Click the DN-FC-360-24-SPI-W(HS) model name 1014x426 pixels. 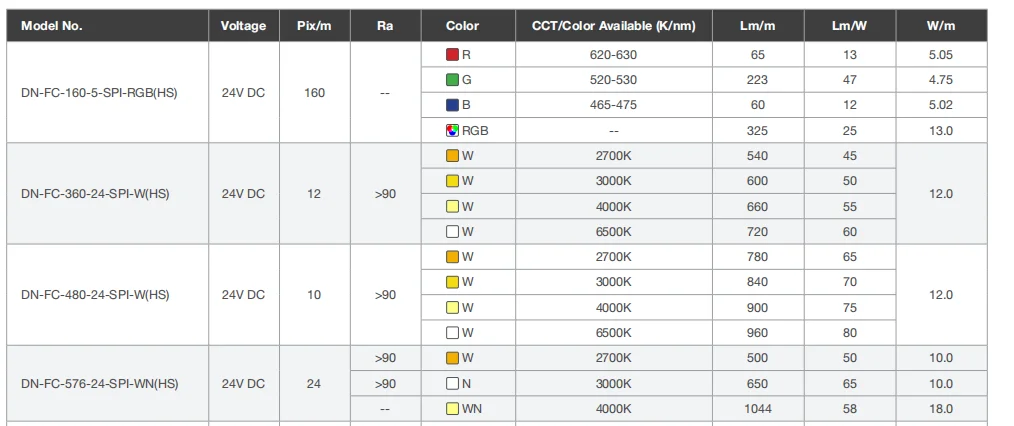(95, 194)
